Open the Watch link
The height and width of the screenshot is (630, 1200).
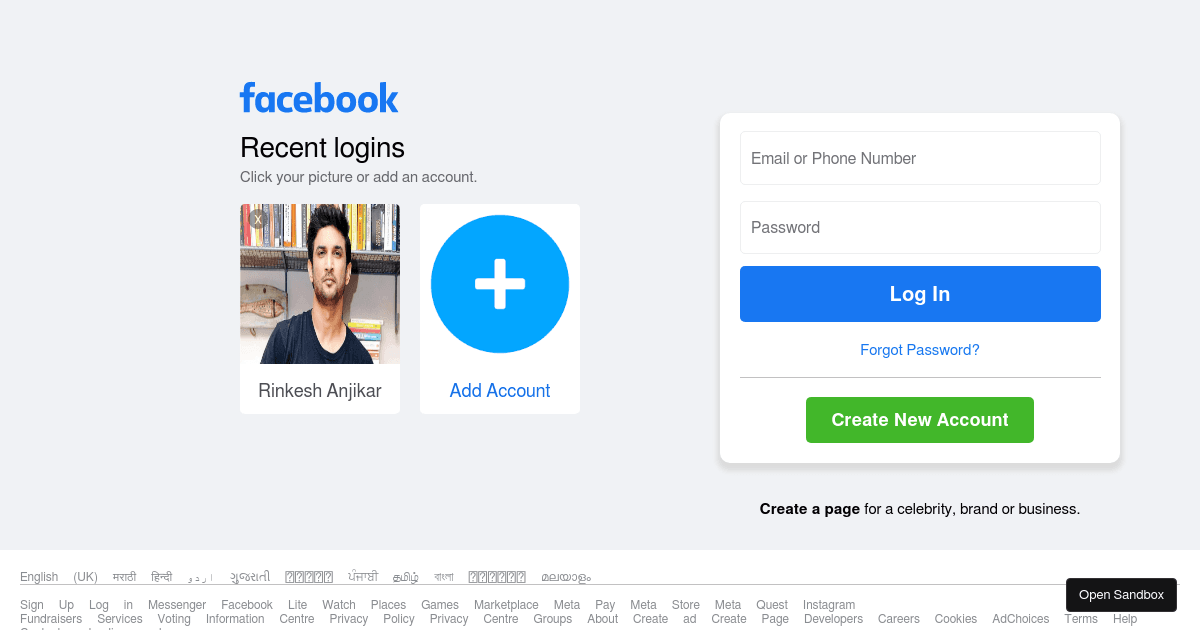pos(339,604)
